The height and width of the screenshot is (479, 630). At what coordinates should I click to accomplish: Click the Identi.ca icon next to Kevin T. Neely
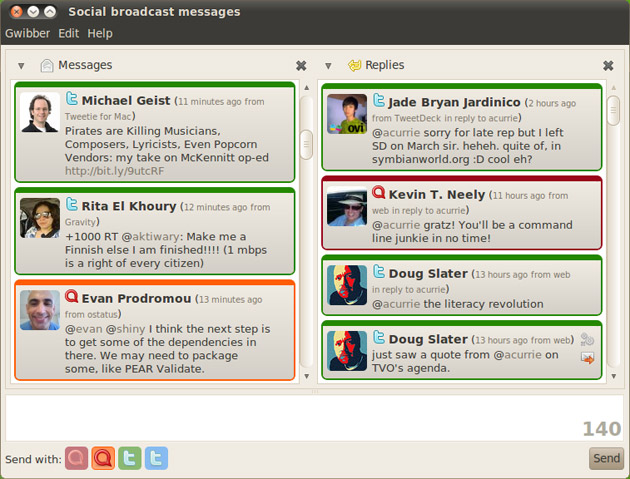pos(378,192)
